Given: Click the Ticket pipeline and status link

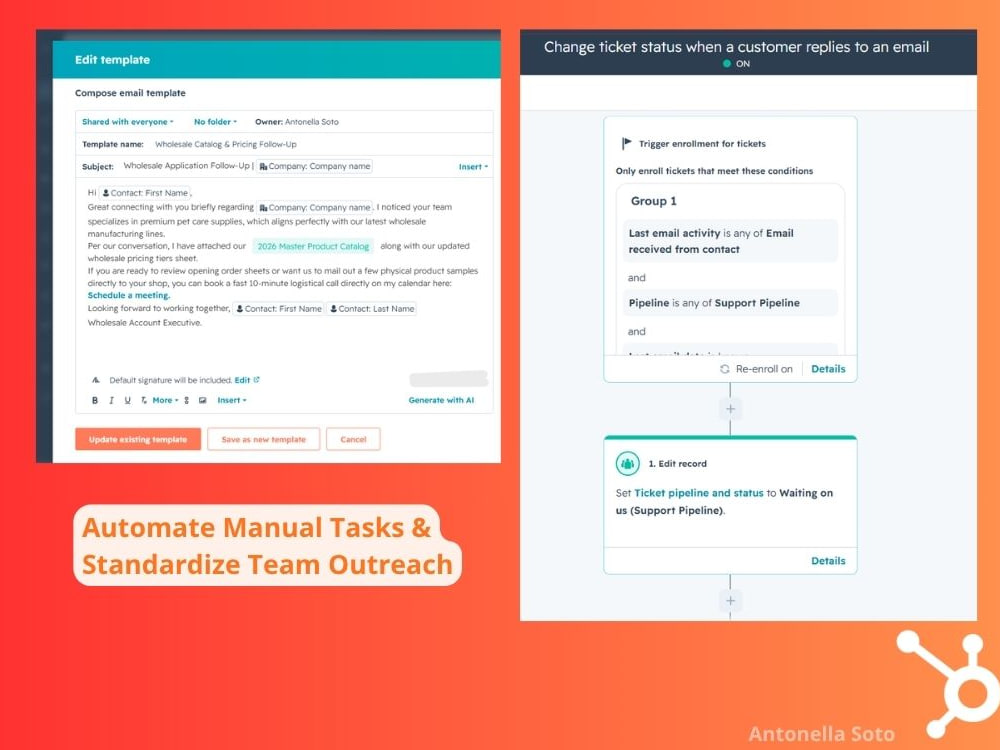Looking at the screenshot, I should (x=698, y=493).
